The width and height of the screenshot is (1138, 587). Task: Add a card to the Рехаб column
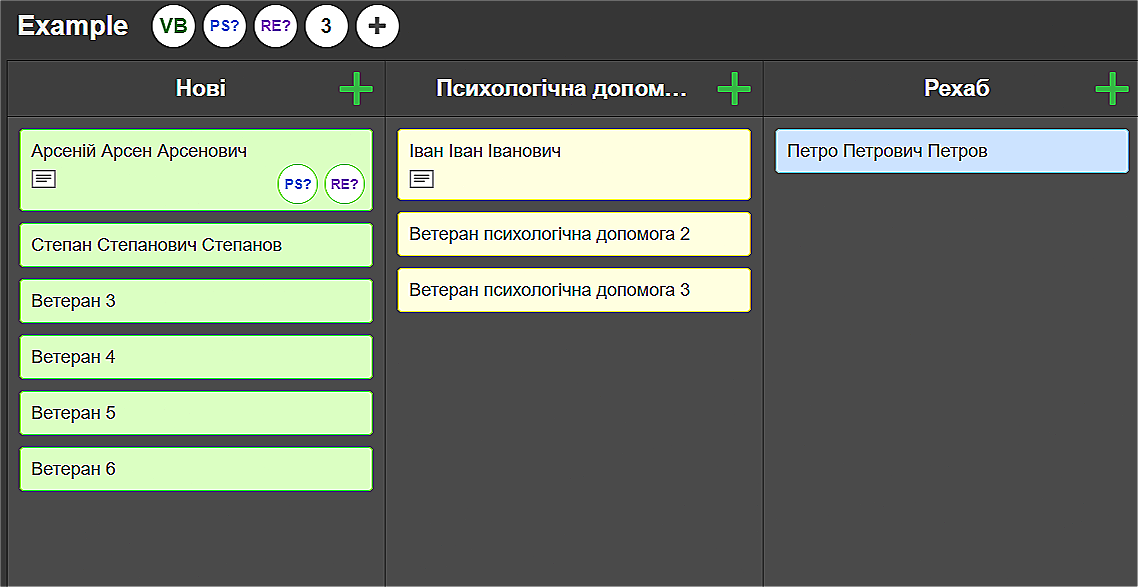point(1111,88)
